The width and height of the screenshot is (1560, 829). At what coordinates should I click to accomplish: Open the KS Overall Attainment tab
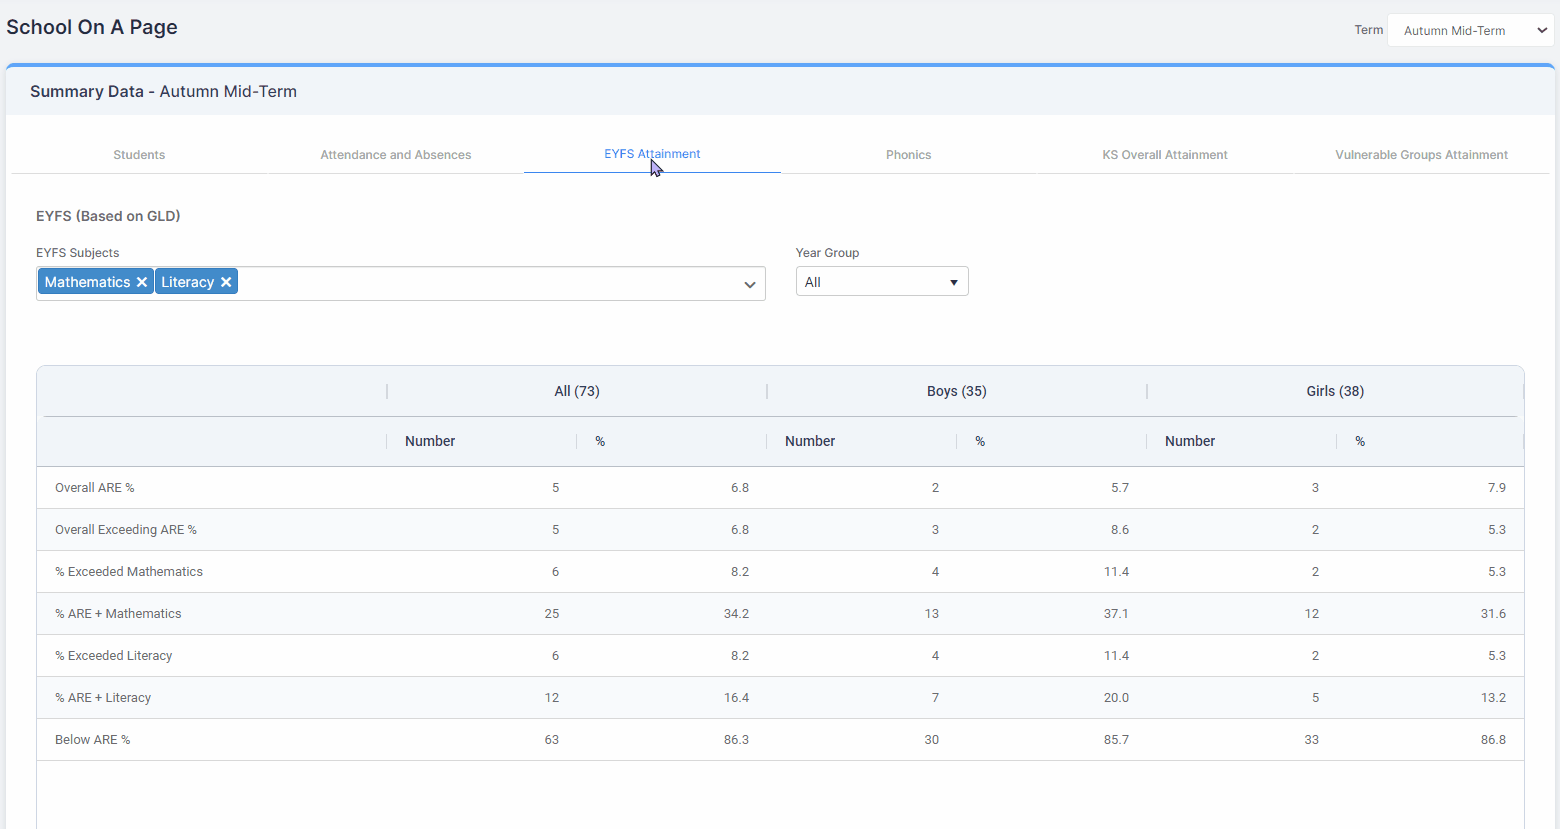tap(1165, 155)
